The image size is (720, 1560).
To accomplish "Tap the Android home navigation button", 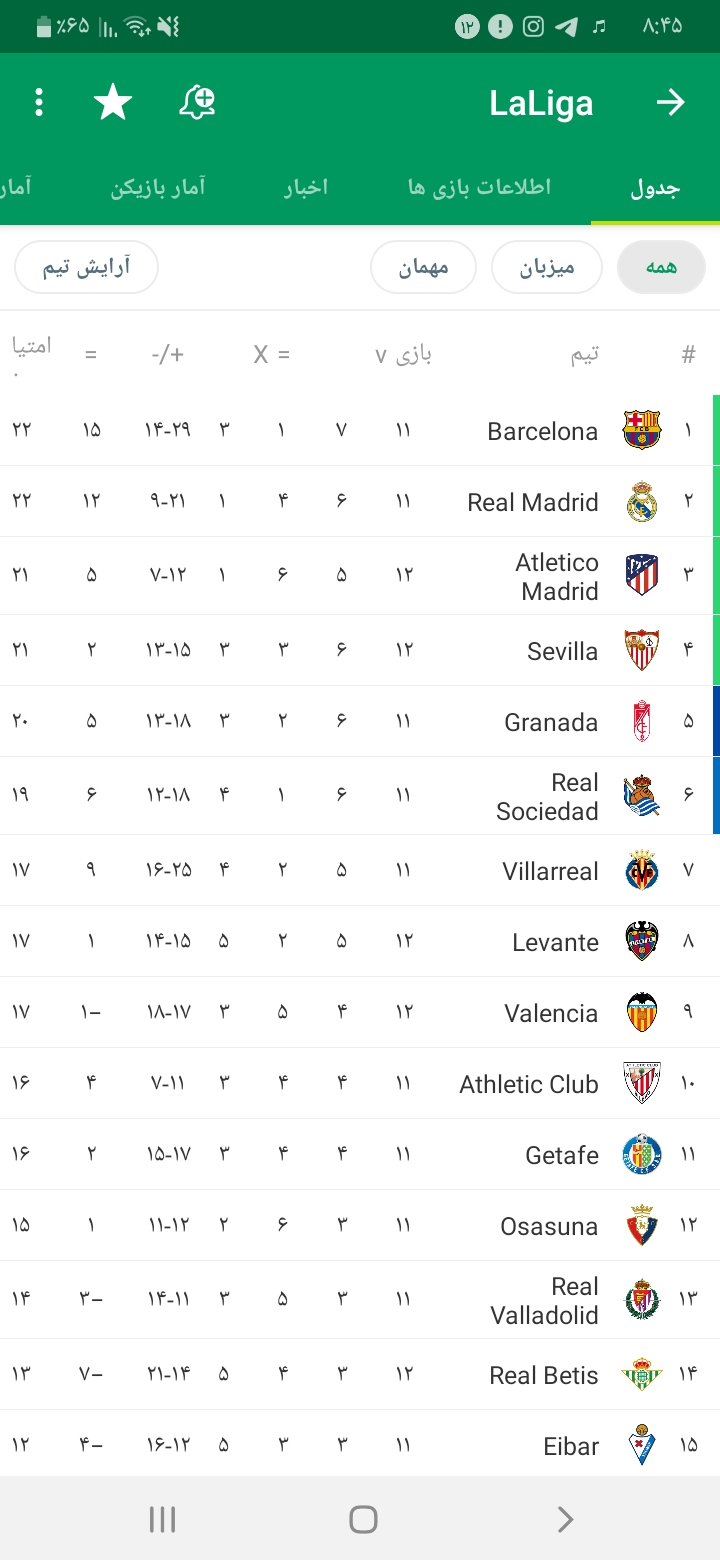I will point(363,1520).
